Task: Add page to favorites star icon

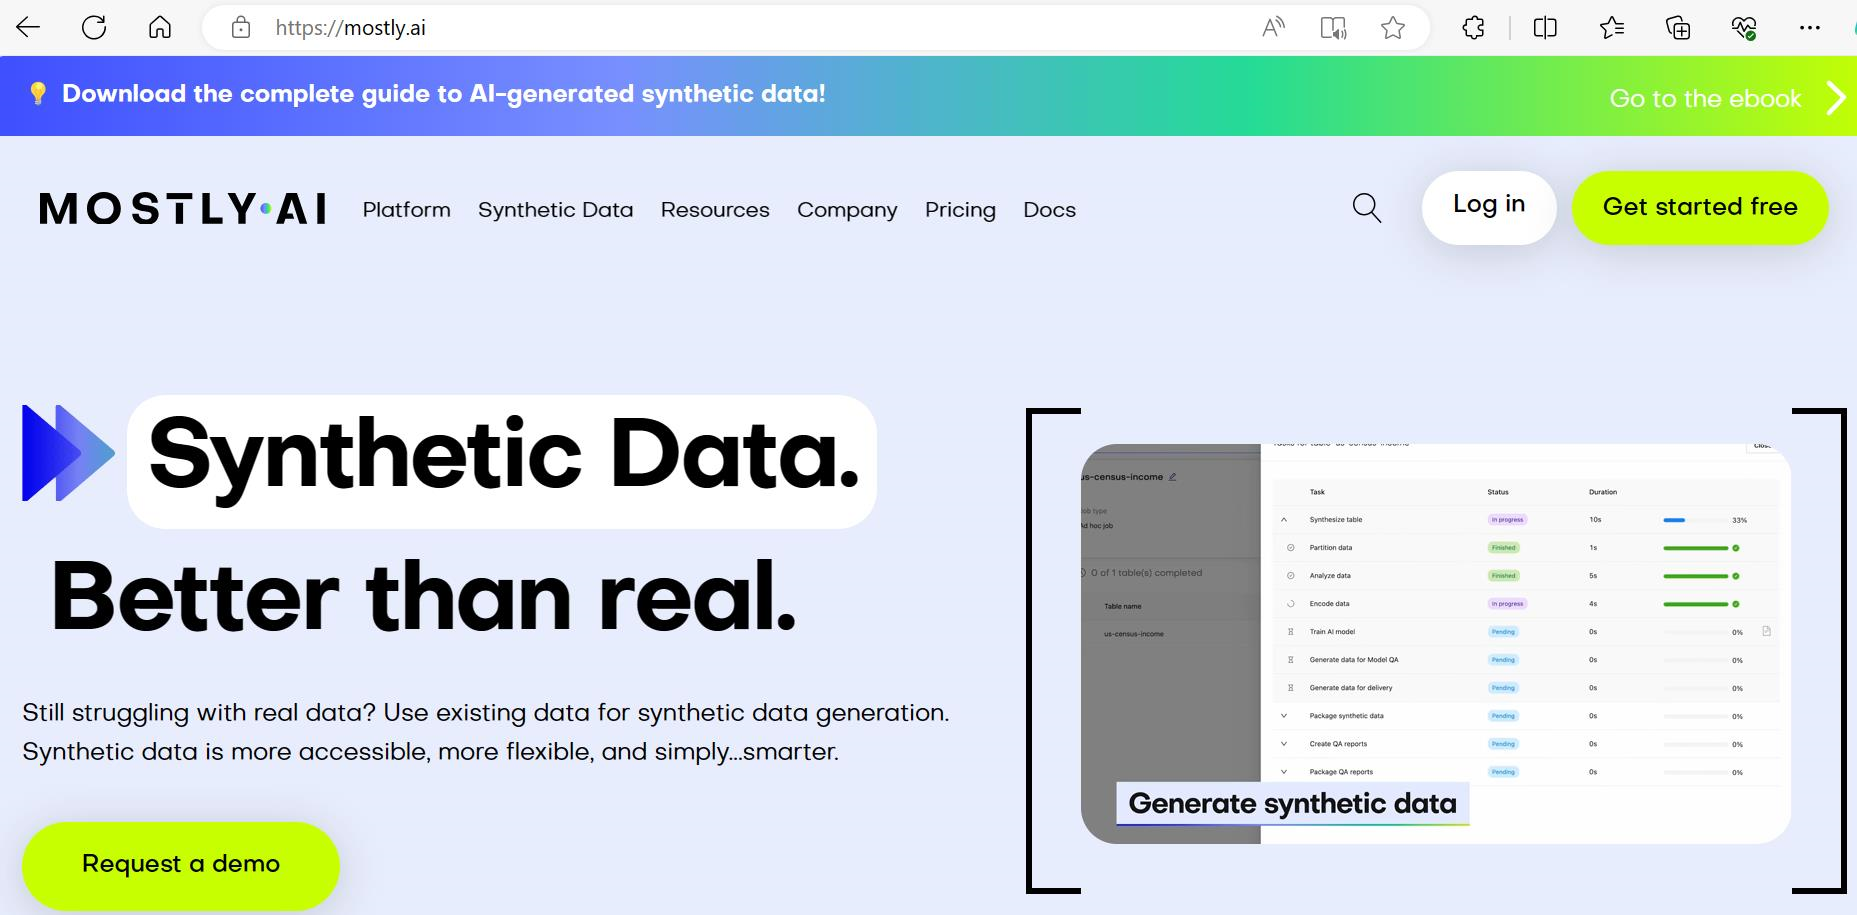Action: click(x=1393, y=28)
